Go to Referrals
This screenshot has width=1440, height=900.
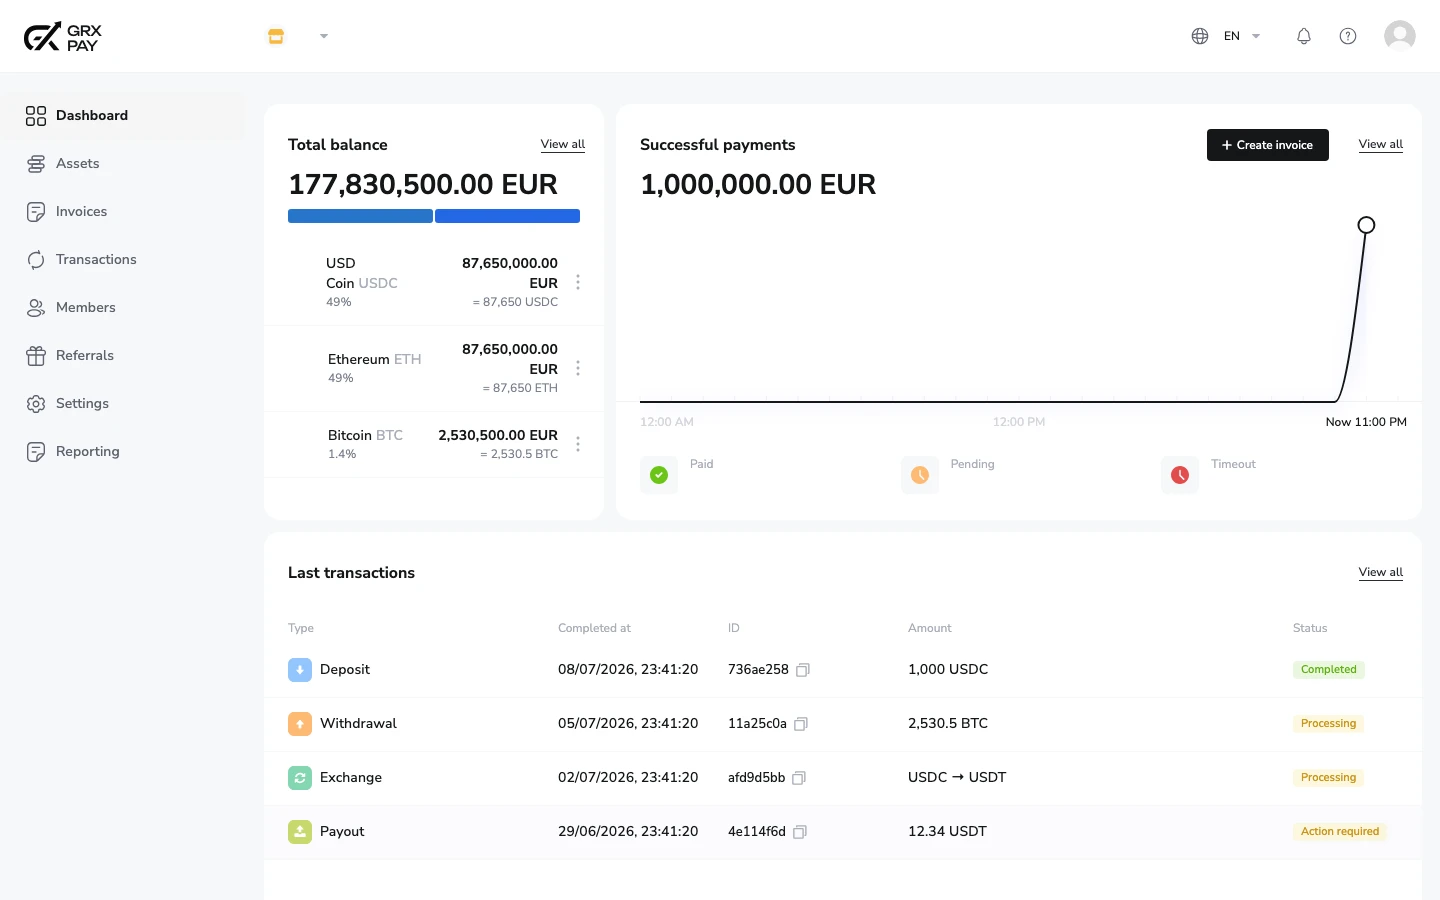[x=122, y=355]
